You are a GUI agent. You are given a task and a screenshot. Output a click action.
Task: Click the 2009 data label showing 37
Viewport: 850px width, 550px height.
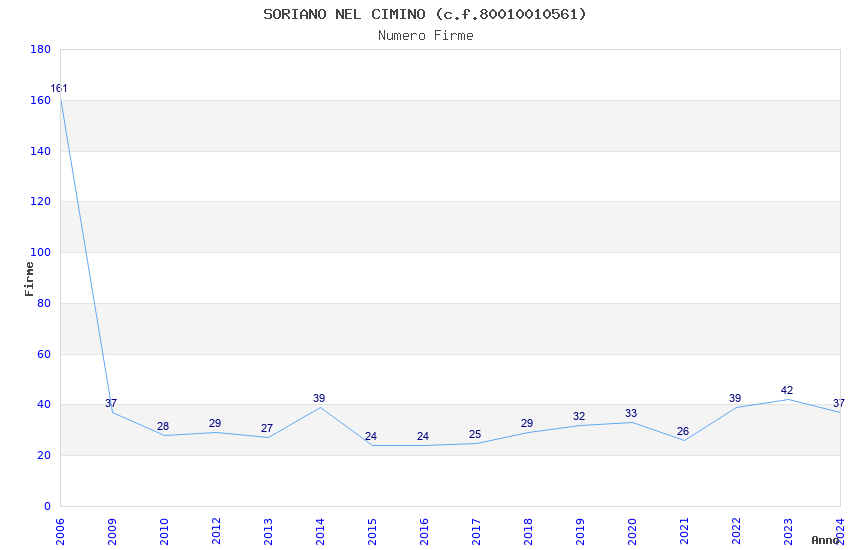tap(111, 403)
